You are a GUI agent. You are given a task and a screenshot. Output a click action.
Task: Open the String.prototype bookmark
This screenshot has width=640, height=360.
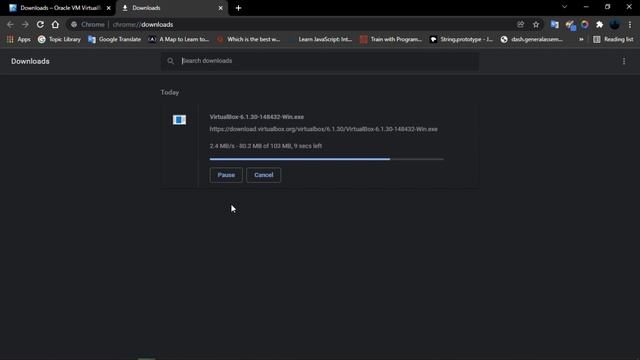click(x=462, y=39)
